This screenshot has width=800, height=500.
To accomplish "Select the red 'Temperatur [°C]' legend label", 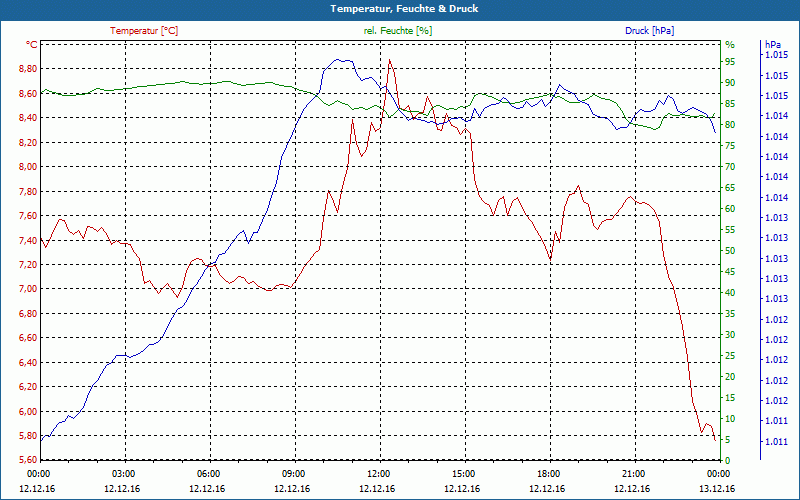I will 144,31.
